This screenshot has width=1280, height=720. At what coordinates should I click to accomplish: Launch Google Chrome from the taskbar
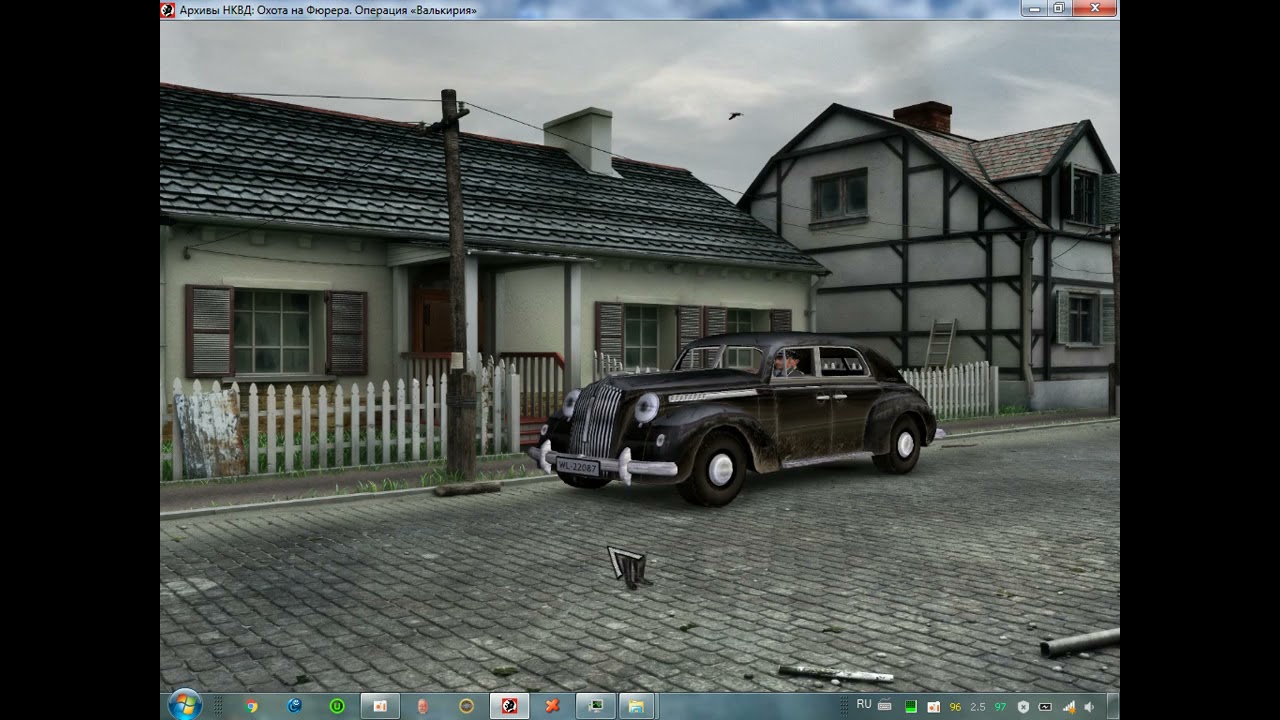252,706
